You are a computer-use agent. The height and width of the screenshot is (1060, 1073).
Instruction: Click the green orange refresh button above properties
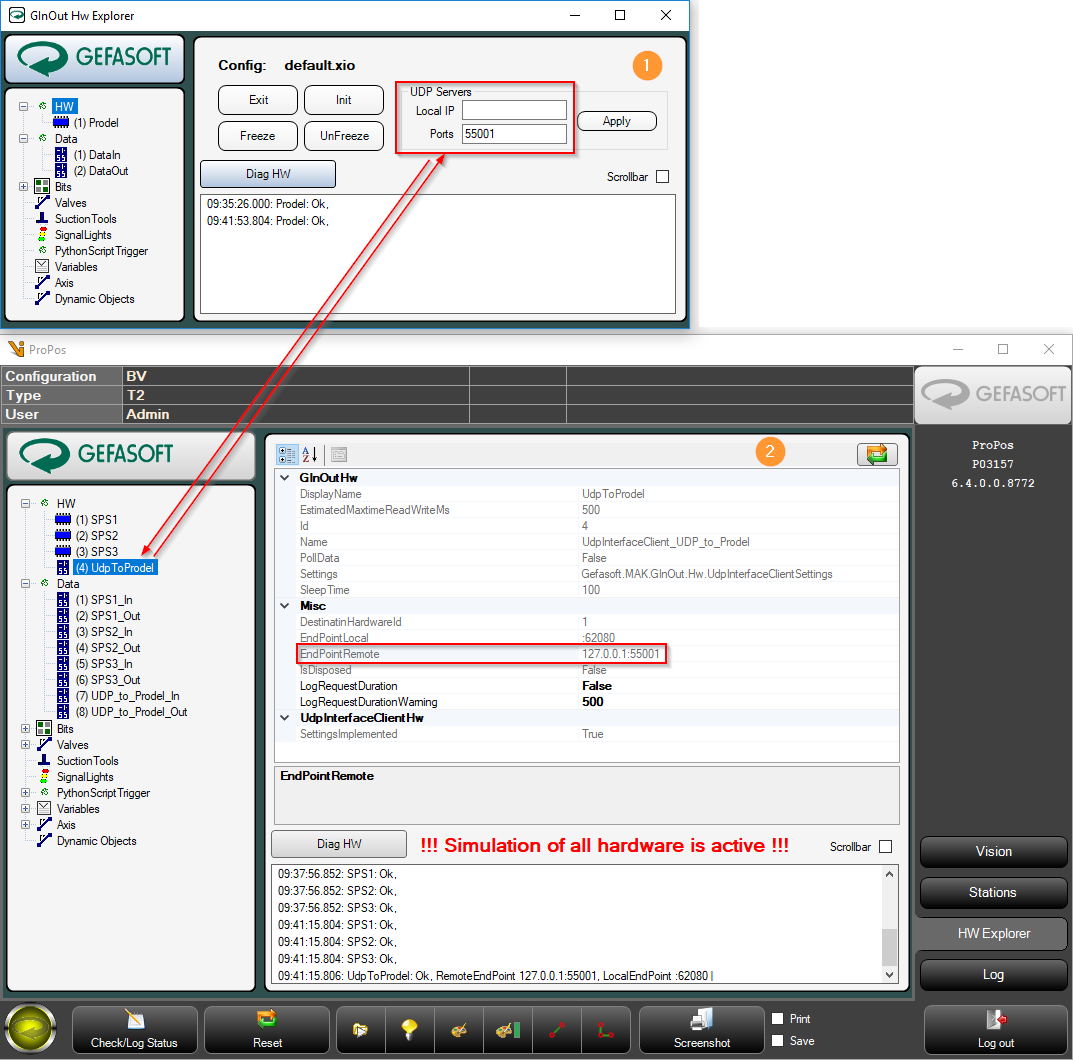tap(877, 454)
